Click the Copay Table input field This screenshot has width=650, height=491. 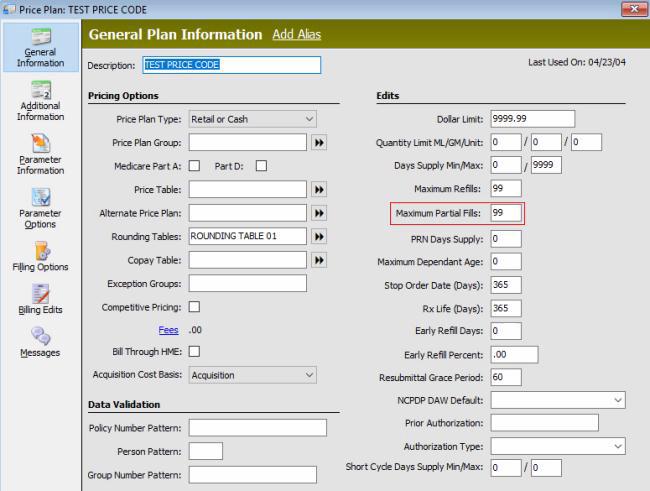248,260
